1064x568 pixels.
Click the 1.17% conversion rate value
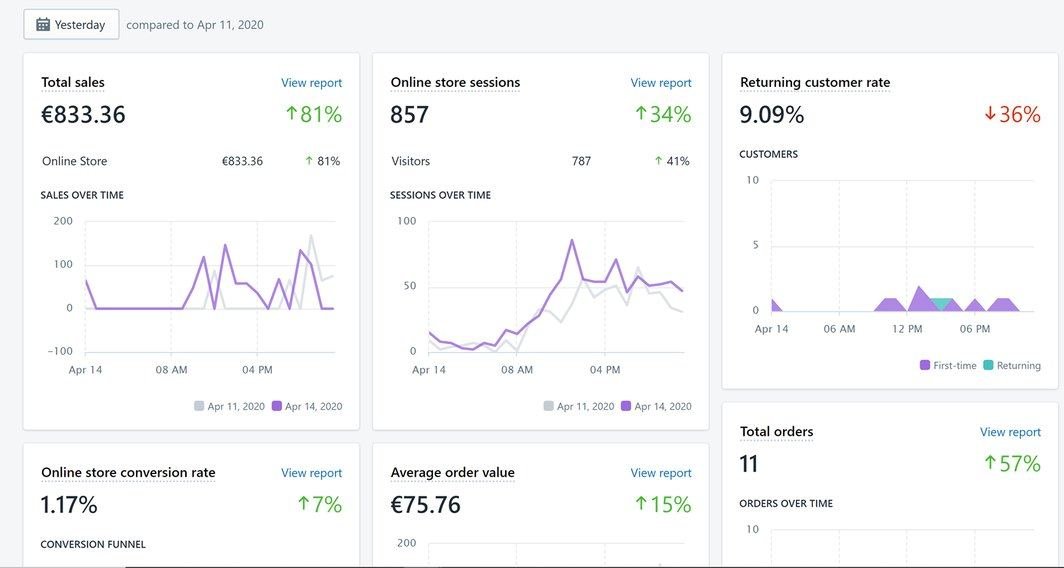pyautogui.click(x=69, y=505)
